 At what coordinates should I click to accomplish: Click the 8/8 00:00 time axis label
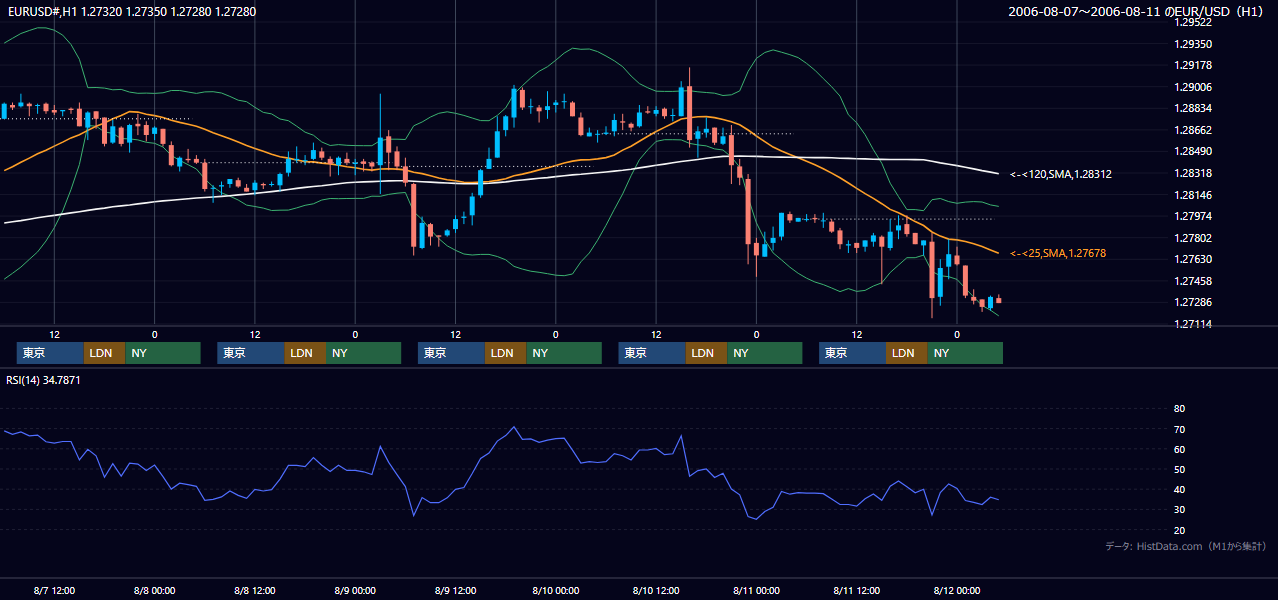(154, 591)
